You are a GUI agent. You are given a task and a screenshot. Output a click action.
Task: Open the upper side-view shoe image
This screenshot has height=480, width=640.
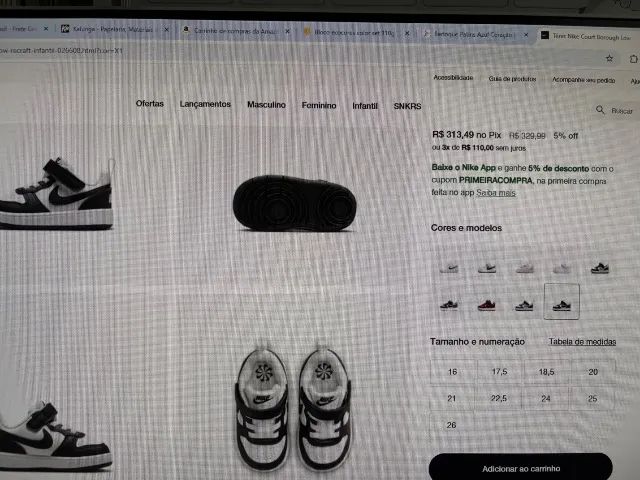click(x=56, y=194)
